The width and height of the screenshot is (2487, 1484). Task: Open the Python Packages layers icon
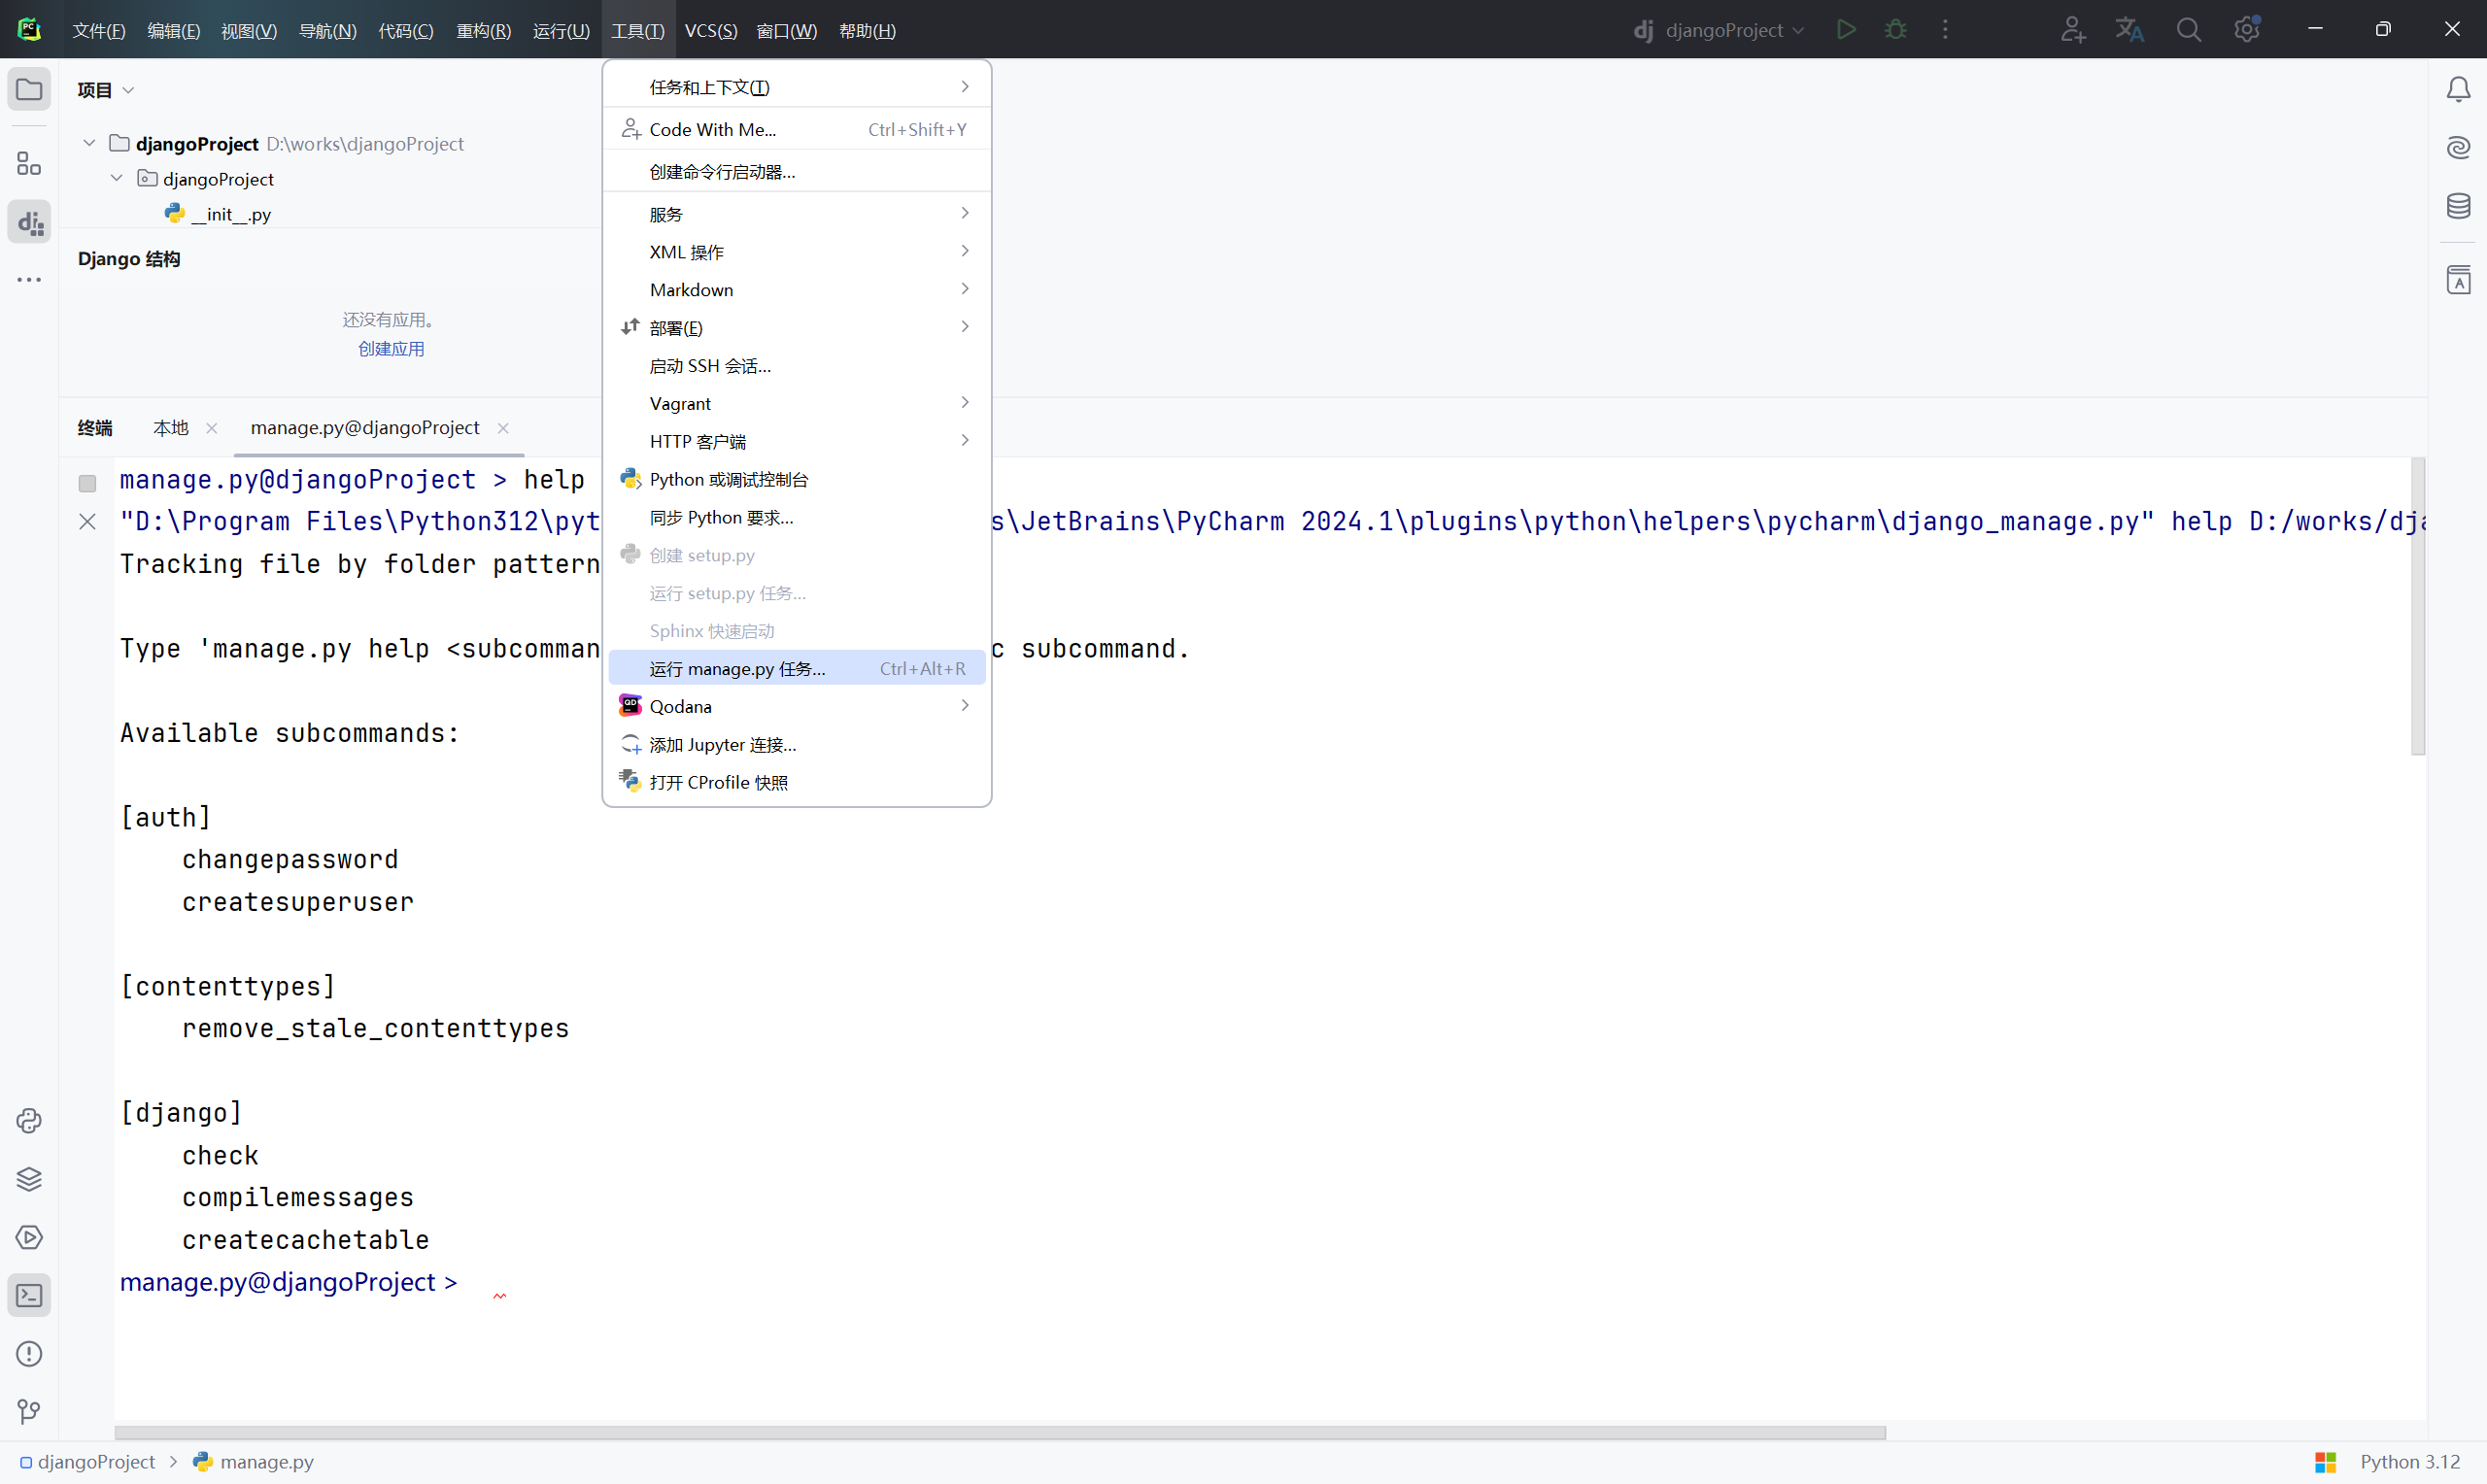29,1179
